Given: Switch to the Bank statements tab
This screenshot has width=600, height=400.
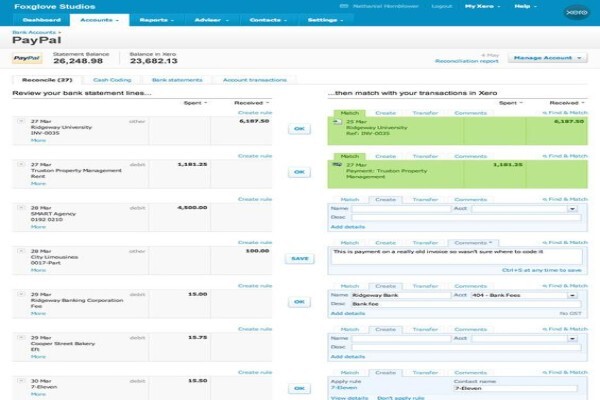Looking at the screenshot, I should pyautogui.click(x=177, y=80).
